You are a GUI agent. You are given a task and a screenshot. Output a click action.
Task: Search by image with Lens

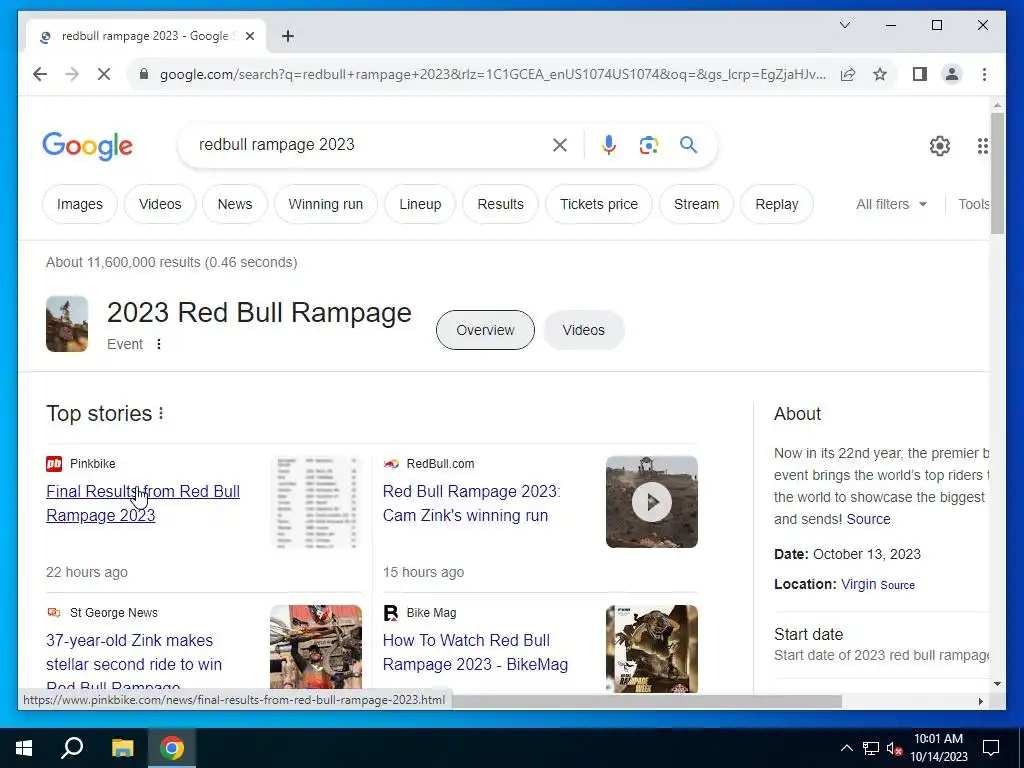point(648,145)
